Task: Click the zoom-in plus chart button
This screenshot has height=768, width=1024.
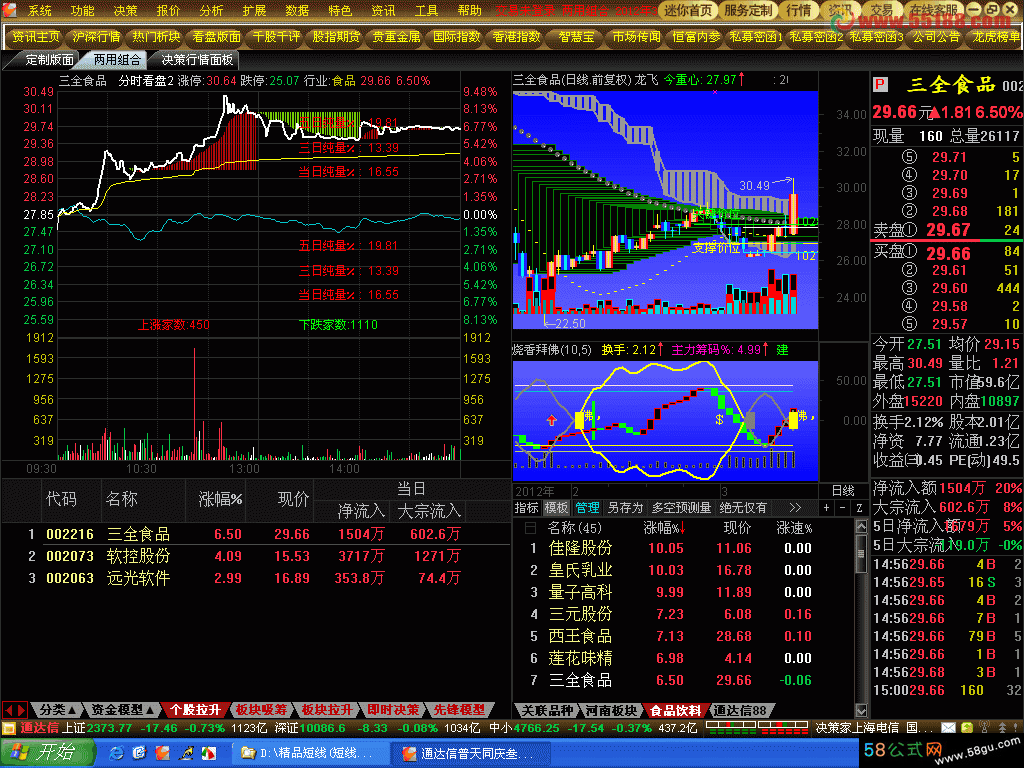Action: click(827, 507)
